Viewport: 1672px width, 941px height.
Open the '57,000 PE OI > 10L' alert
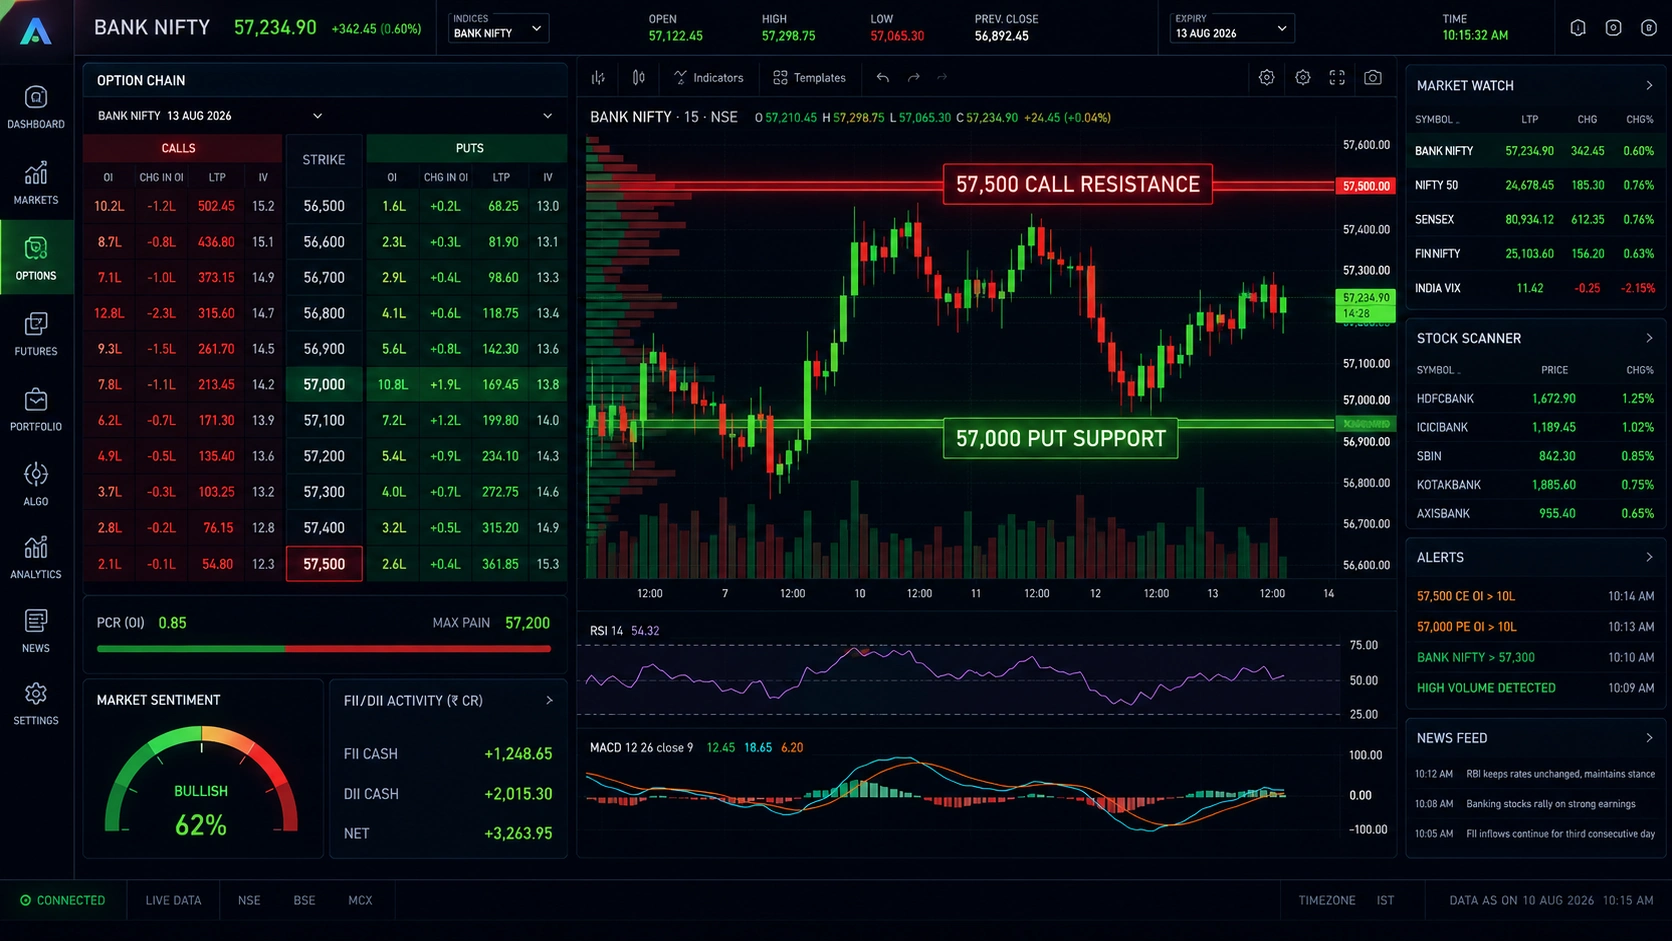coord(1535,627)
